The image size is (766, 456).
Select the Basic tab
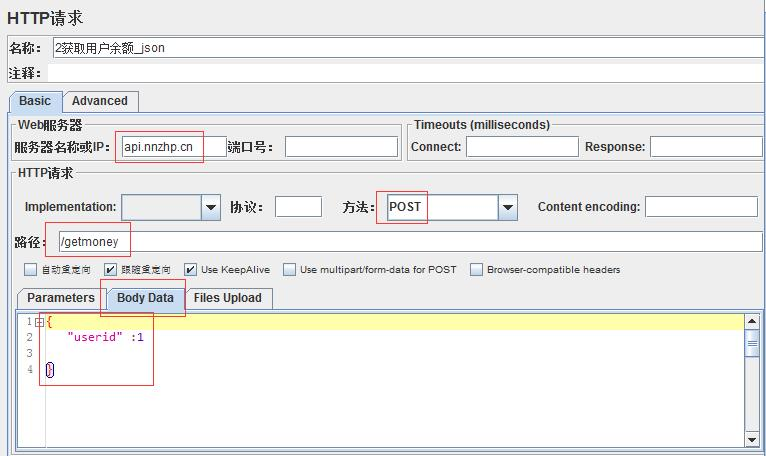[35, 102]
